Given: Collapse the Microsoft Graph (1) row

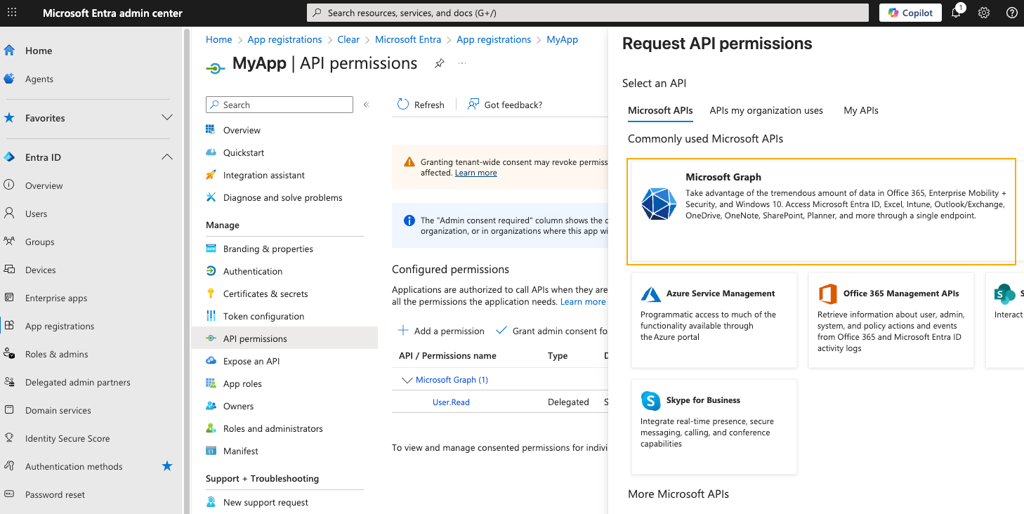Looking at the screenshot, I should pos(407,380).
